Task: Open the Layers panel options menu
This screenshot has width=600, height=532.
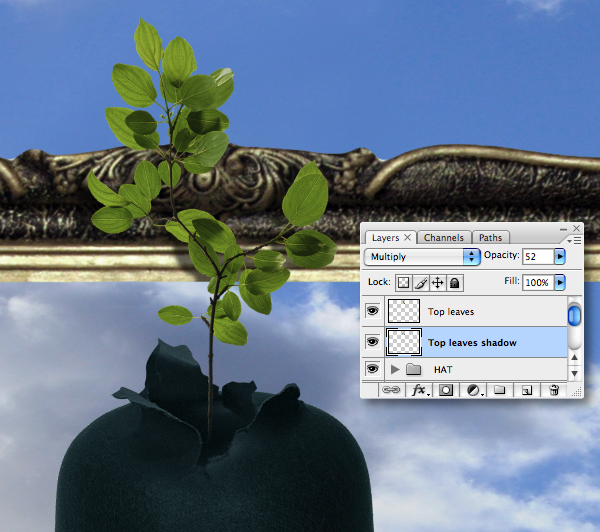Action: click(574, 240)
